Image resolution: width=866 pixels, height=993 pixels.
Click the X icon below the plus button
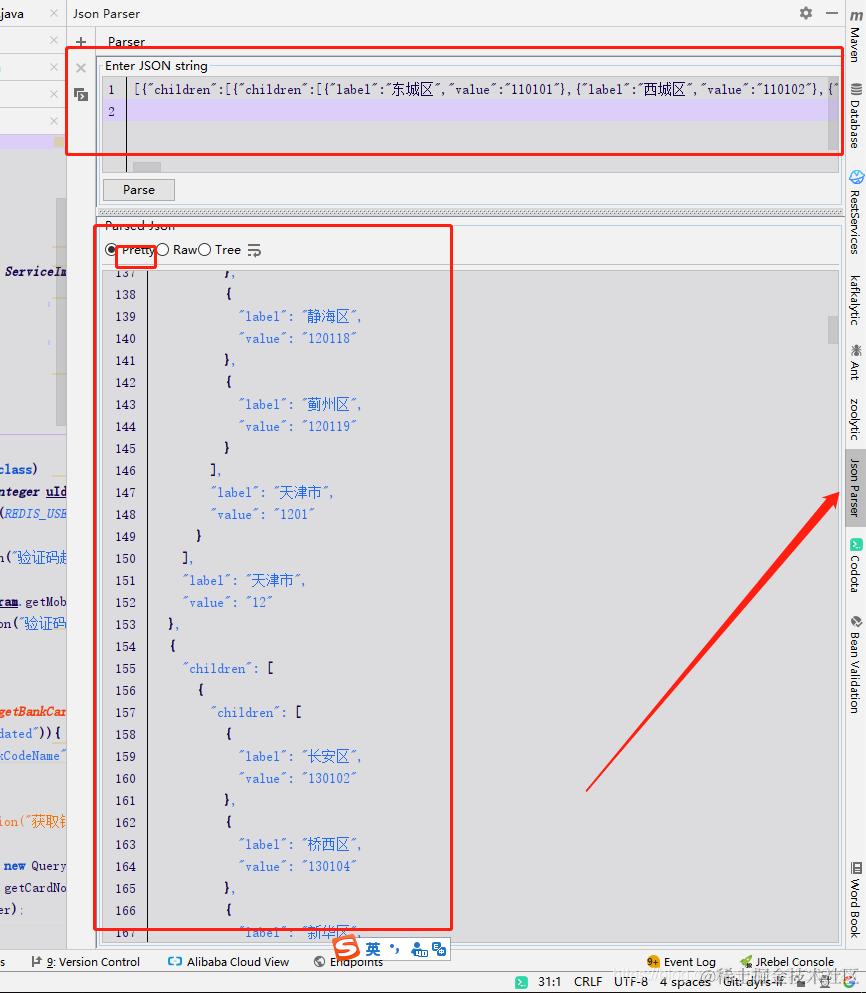(x=81, y=68)
